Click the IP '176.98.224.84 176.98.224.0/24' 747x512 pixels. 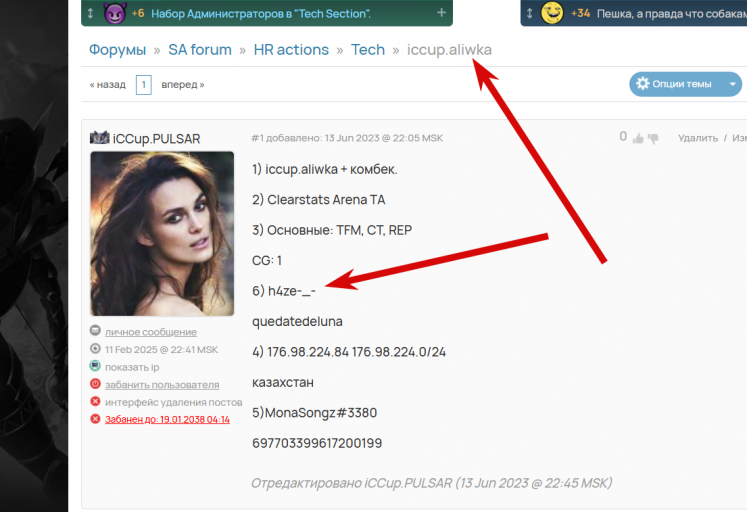[356, 352]
